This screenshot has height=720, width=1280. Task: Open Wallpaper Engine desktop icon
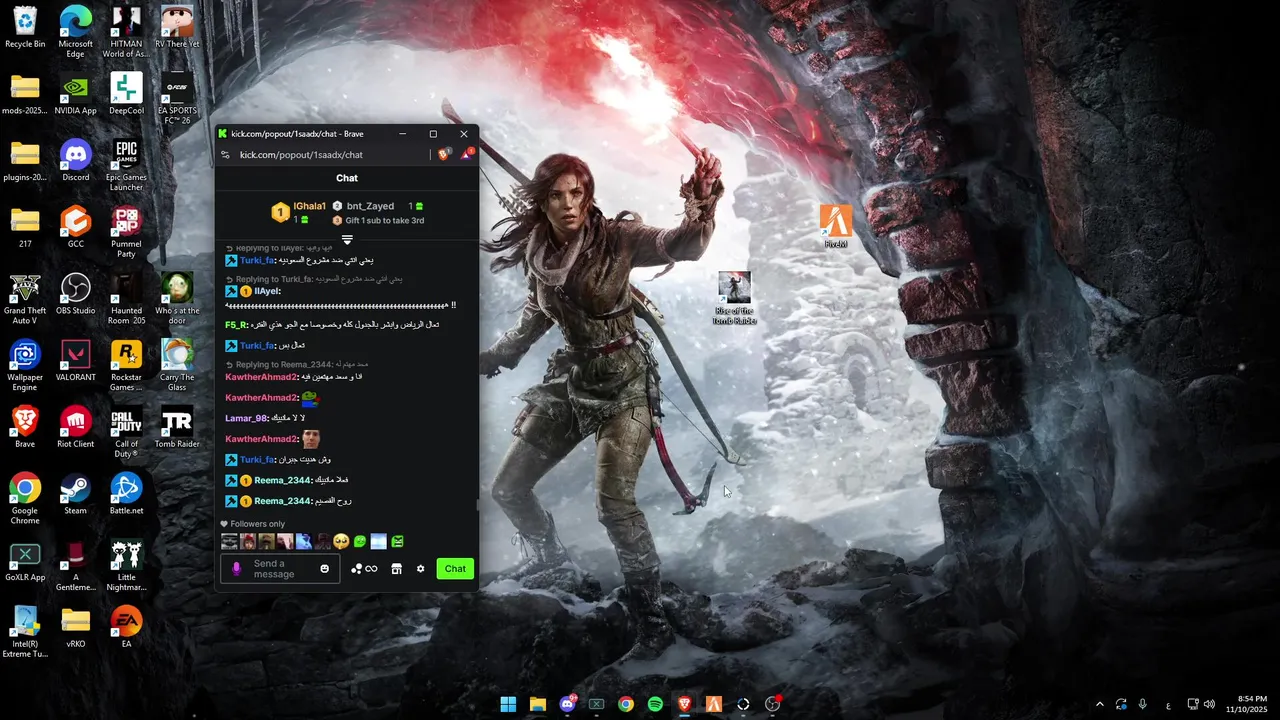25,365
